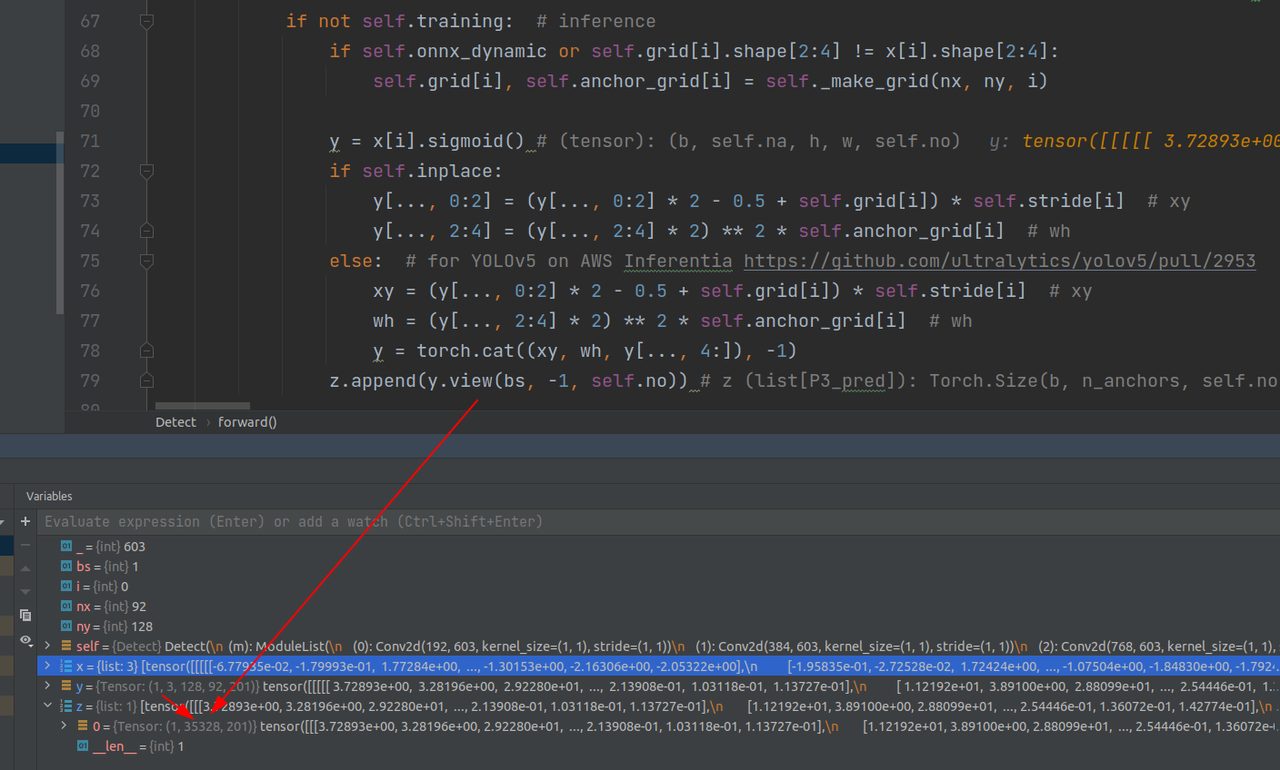The height and width of the screenshot is (770, 1280).
Task: Select the variable row ny = {int} 128
Action: point(658,627)
